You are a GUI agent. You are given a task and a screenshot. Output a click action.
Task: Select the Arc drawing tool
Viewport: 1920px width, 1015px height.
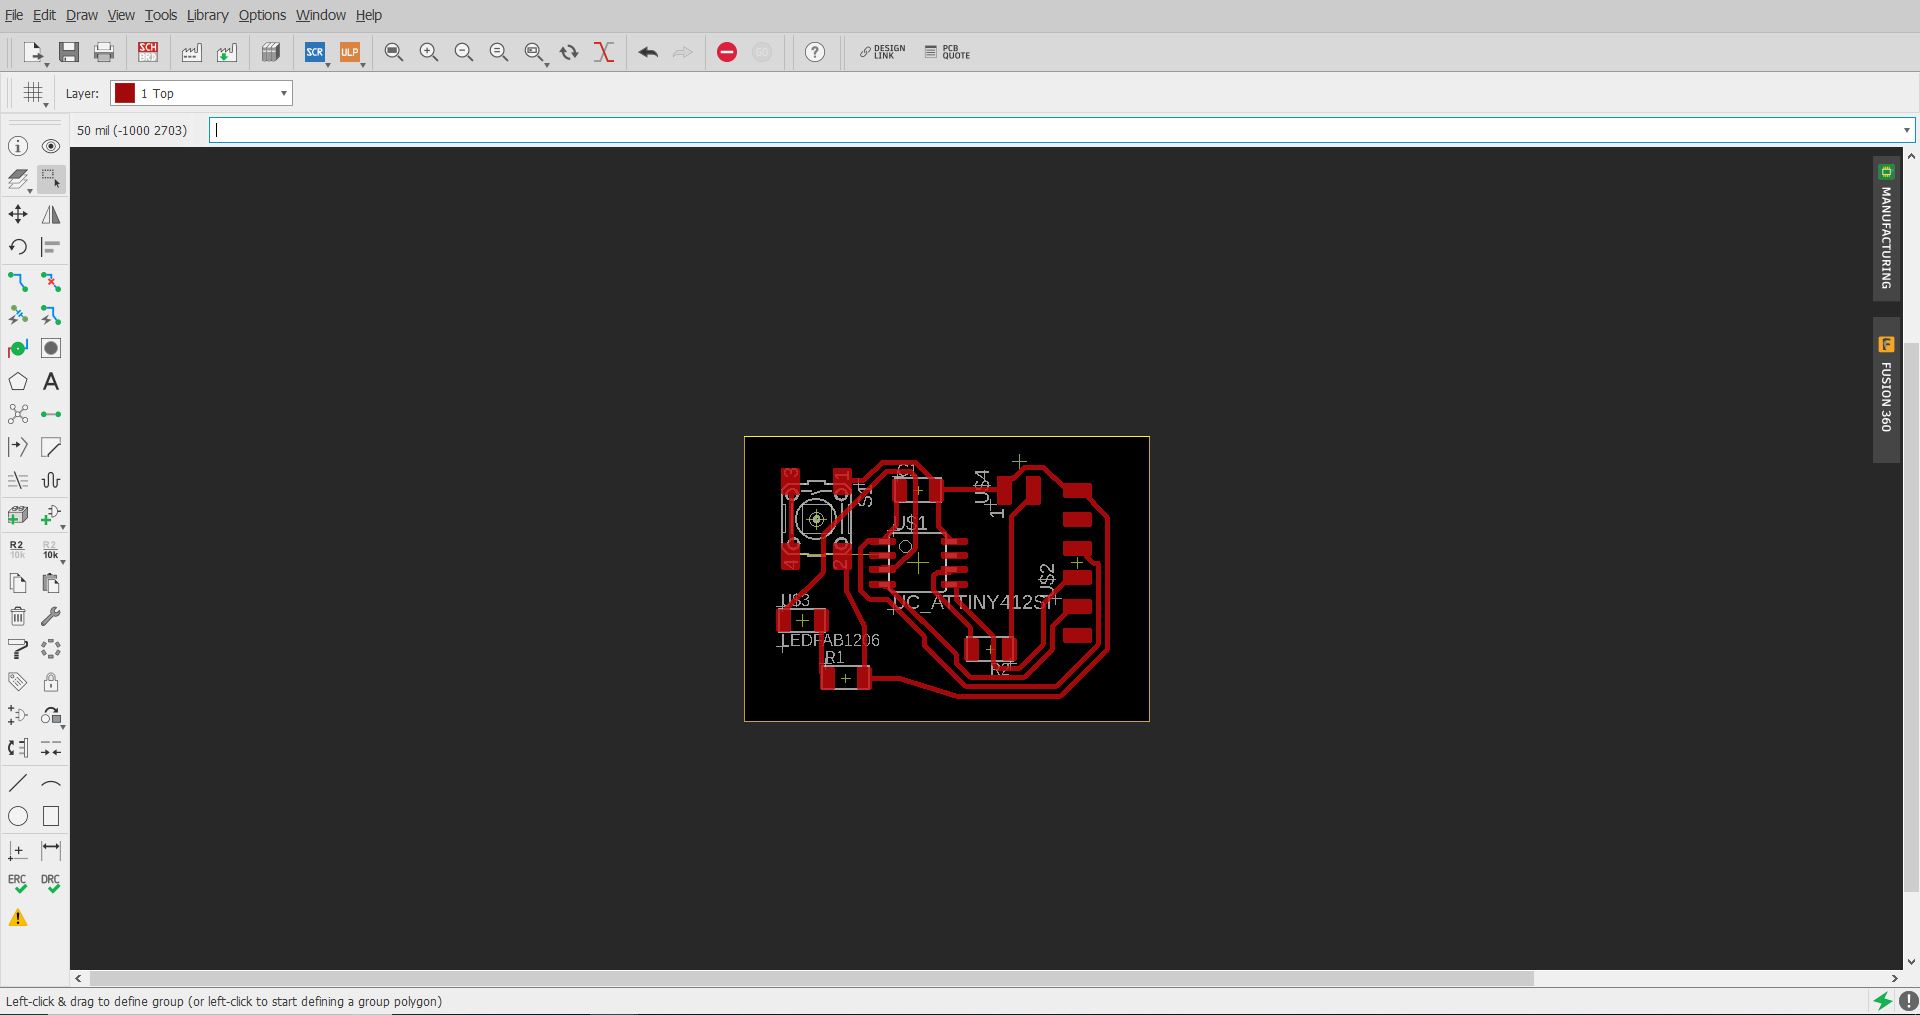coord(51,783)
